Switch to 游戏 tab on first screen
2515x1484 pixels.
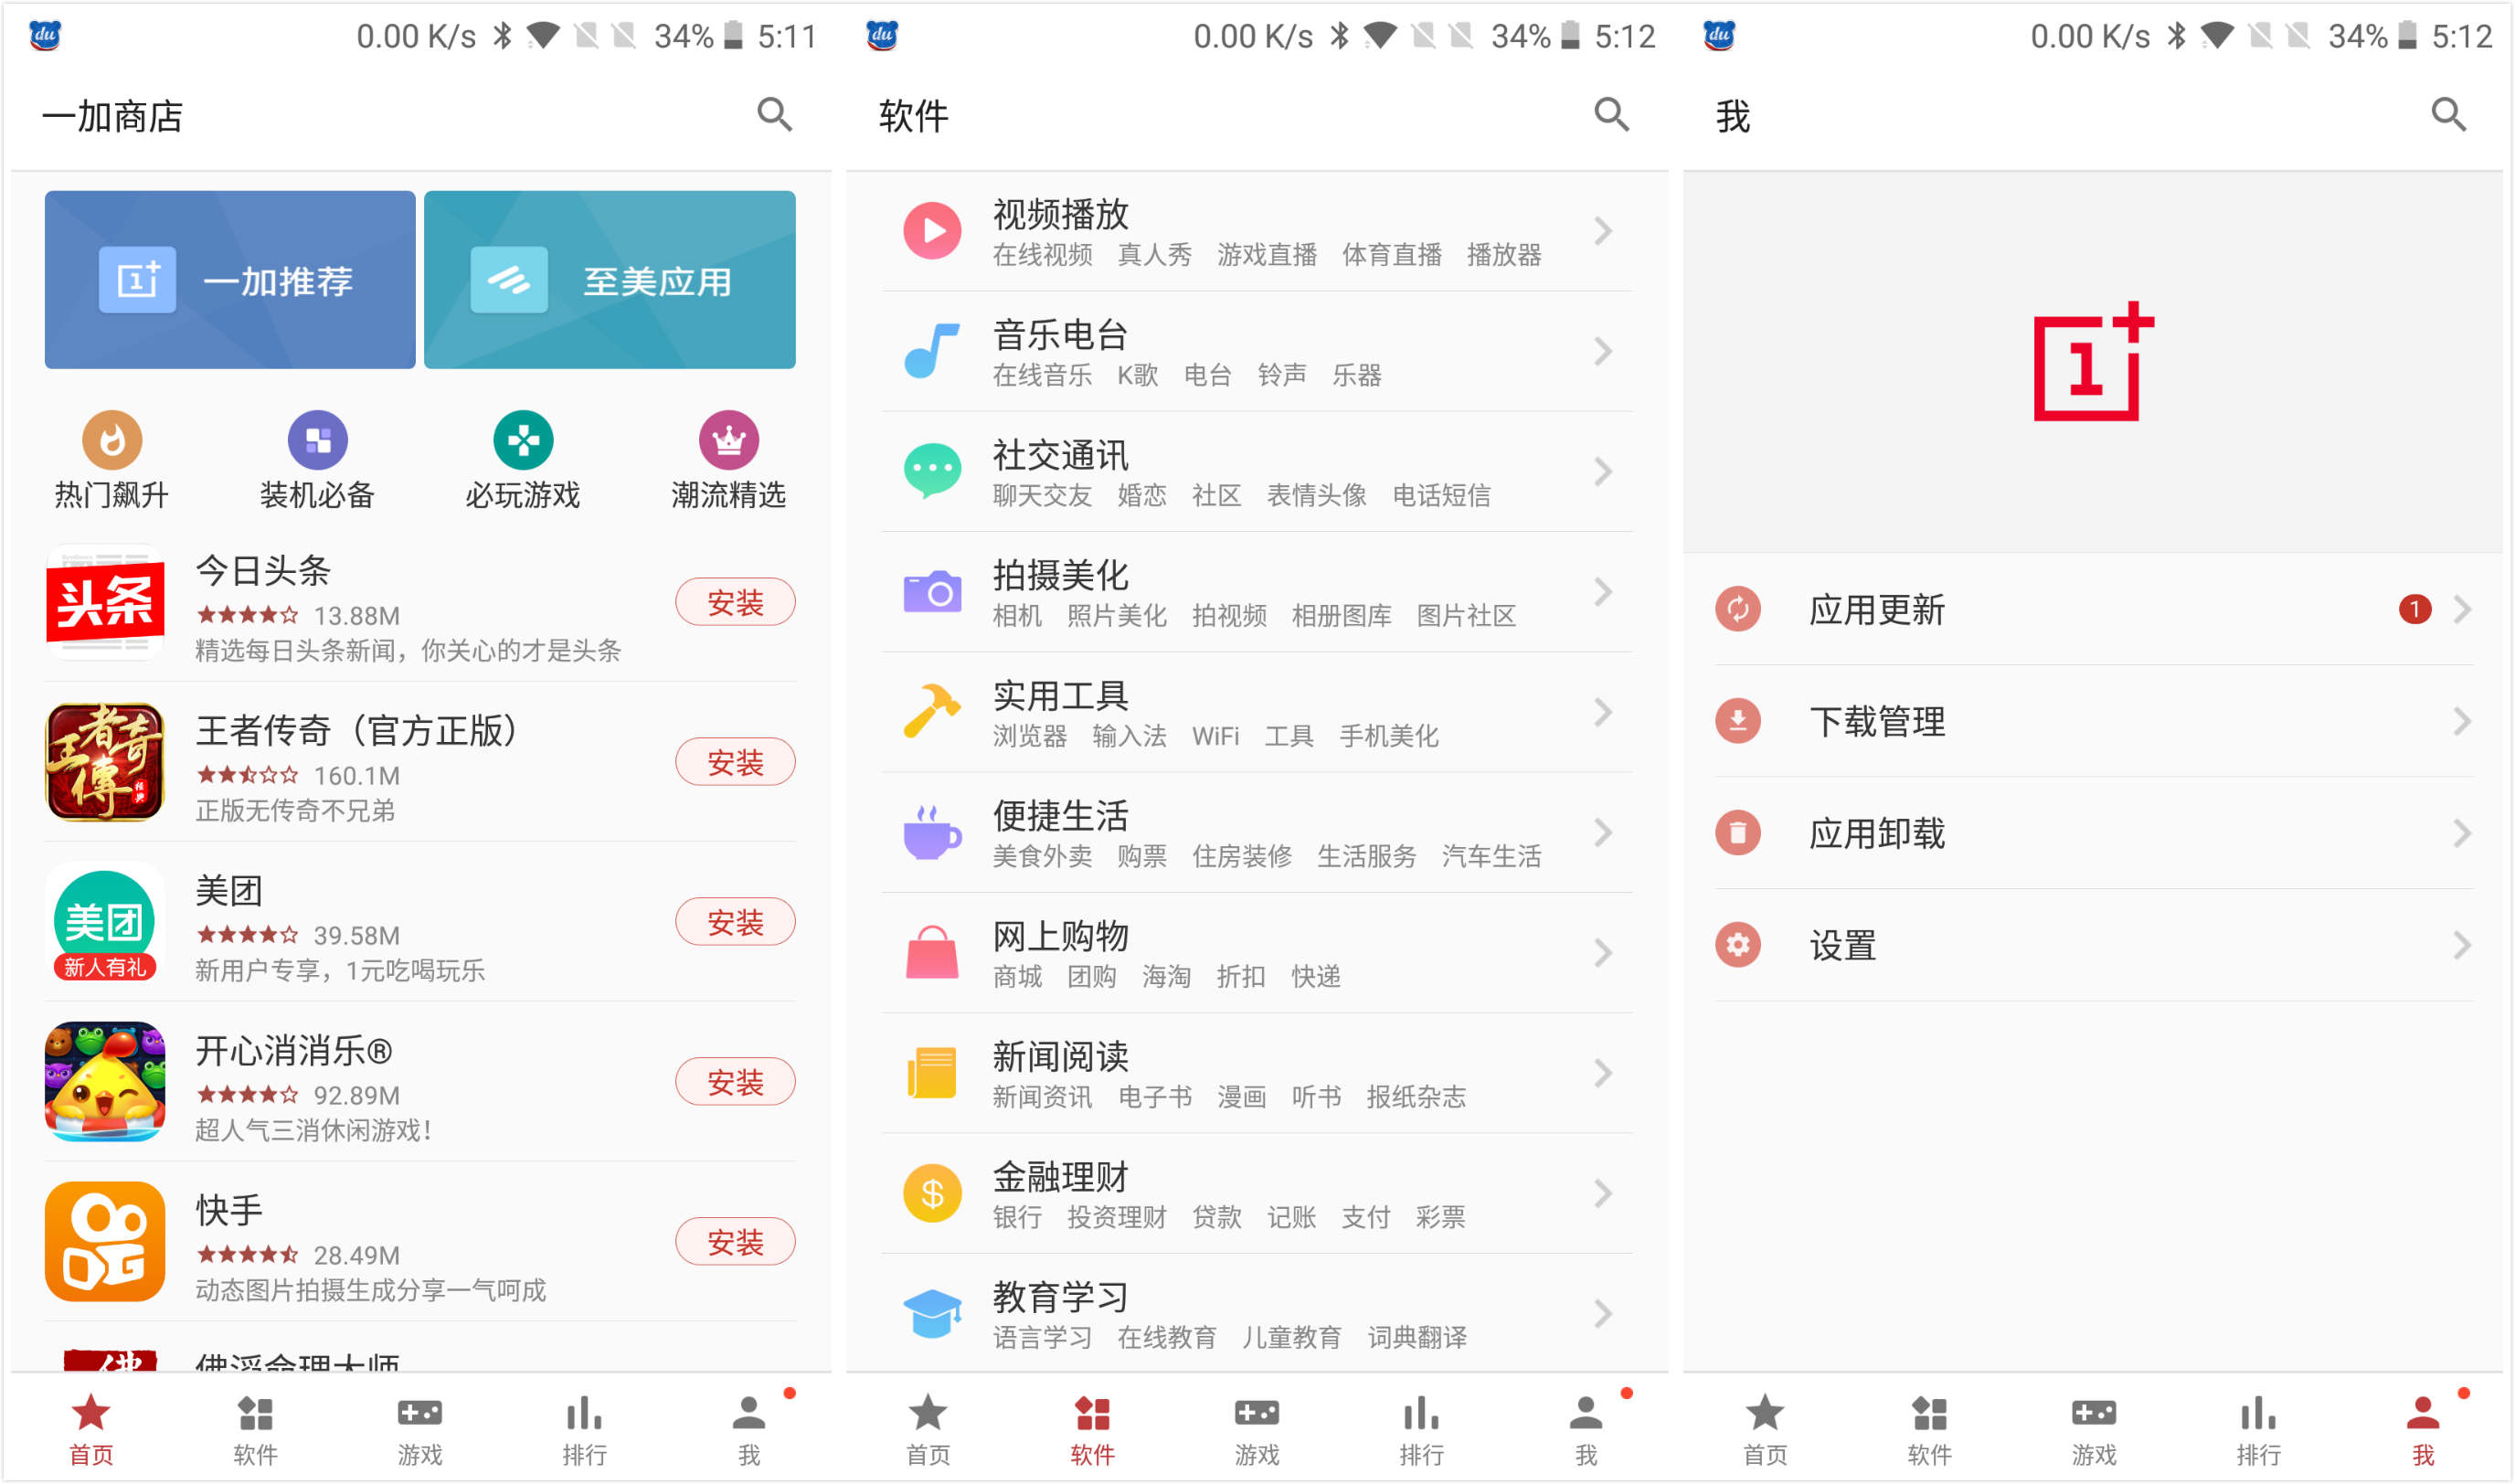click(x=420, y=1428)
